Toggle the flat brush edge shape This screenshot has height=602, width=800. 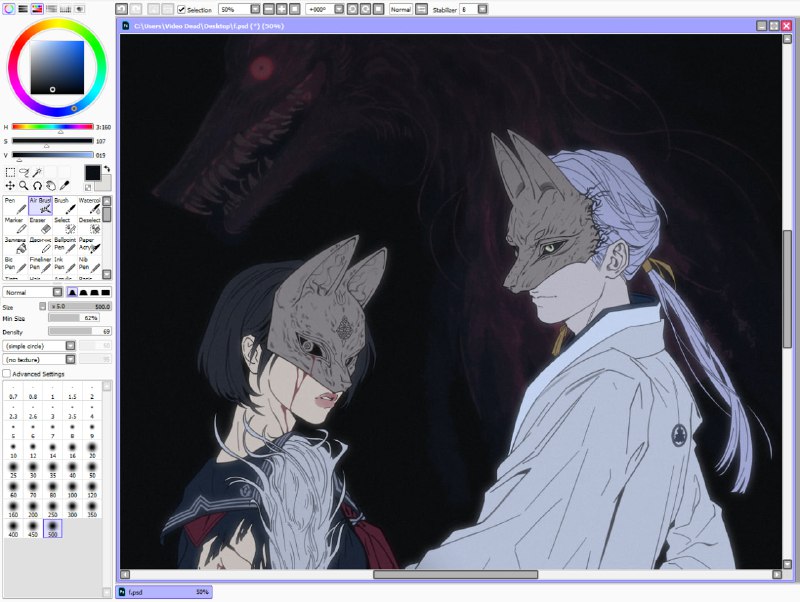click(106, 292)
